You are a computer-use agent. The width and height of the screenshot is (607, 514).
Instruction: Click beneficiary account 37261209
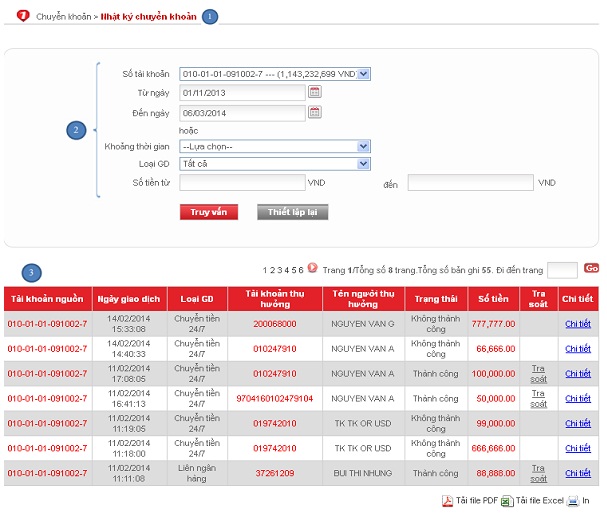coord(275,473)
